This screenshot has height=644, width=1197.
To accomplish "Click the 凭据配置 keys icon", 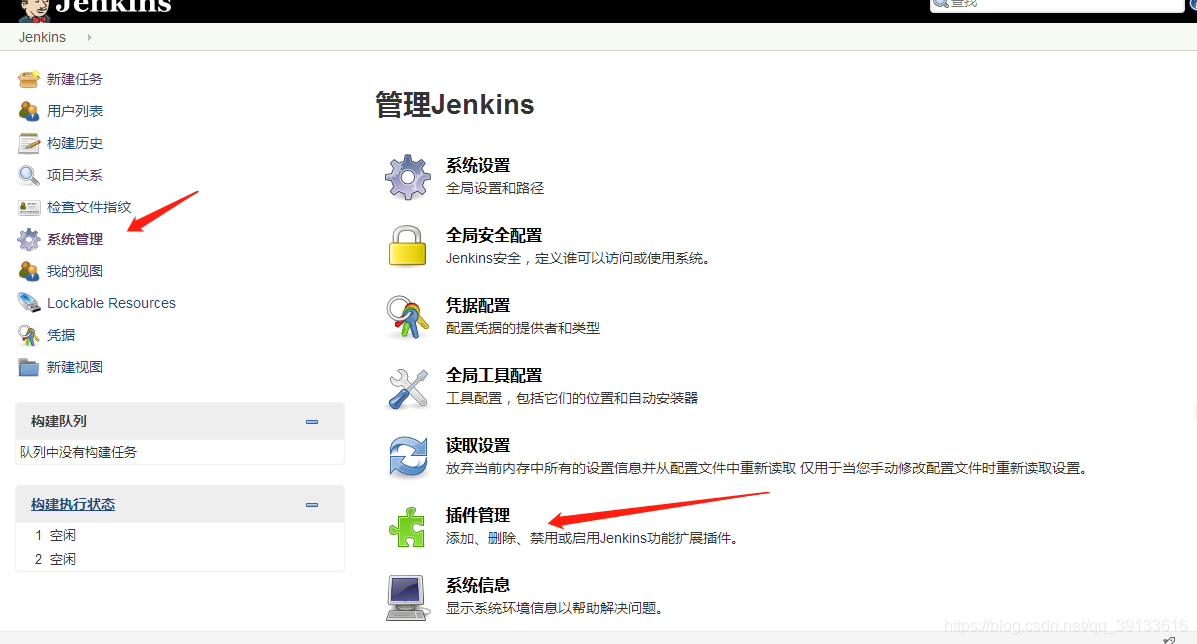I will point(408,317).
